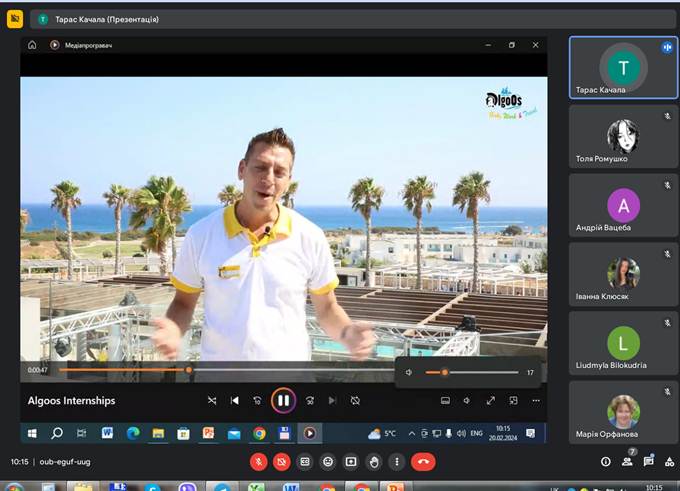
Task: Open the emoji reactions panel
Action: pos(328,462)
